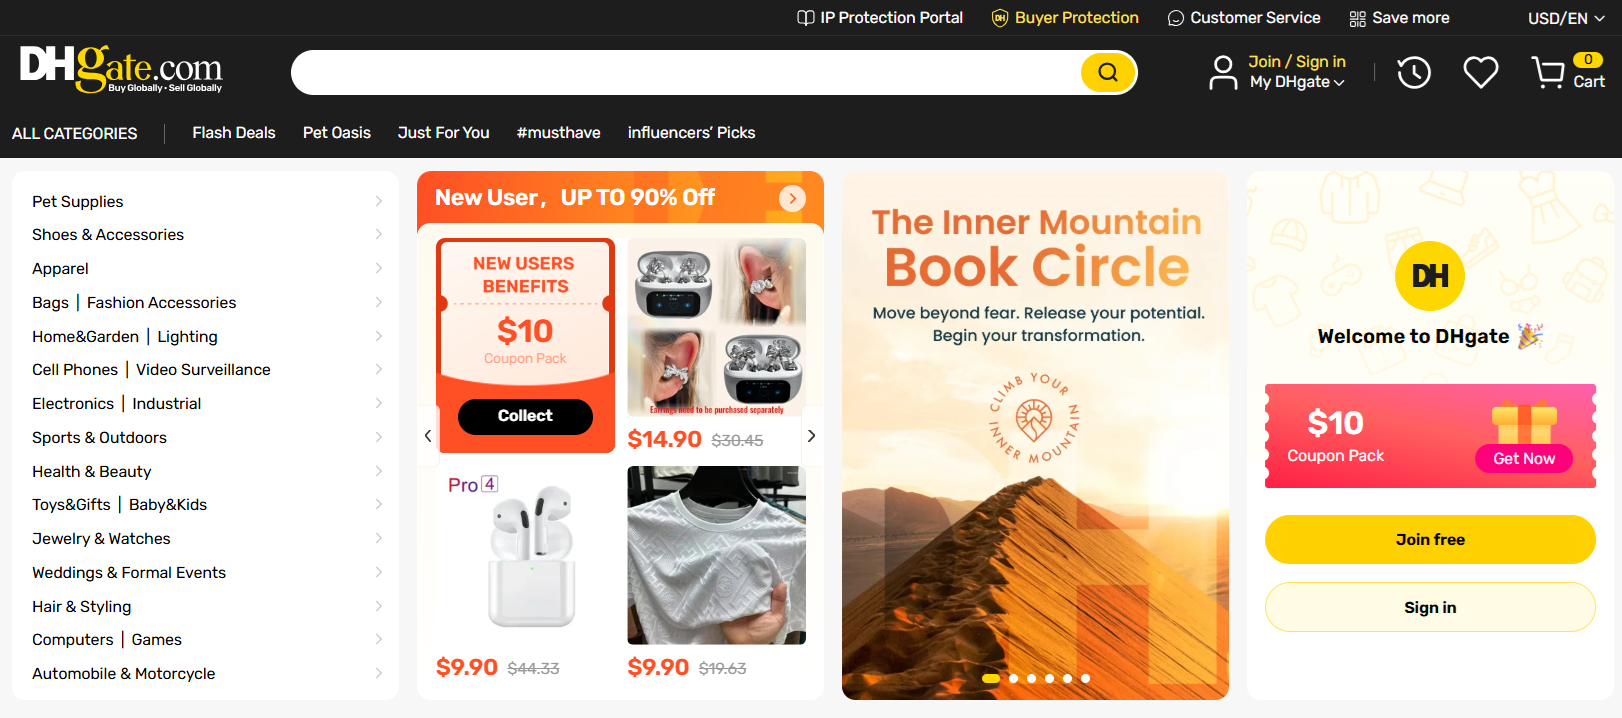Open the browsing history clock icon

[x=1414, y=72]
